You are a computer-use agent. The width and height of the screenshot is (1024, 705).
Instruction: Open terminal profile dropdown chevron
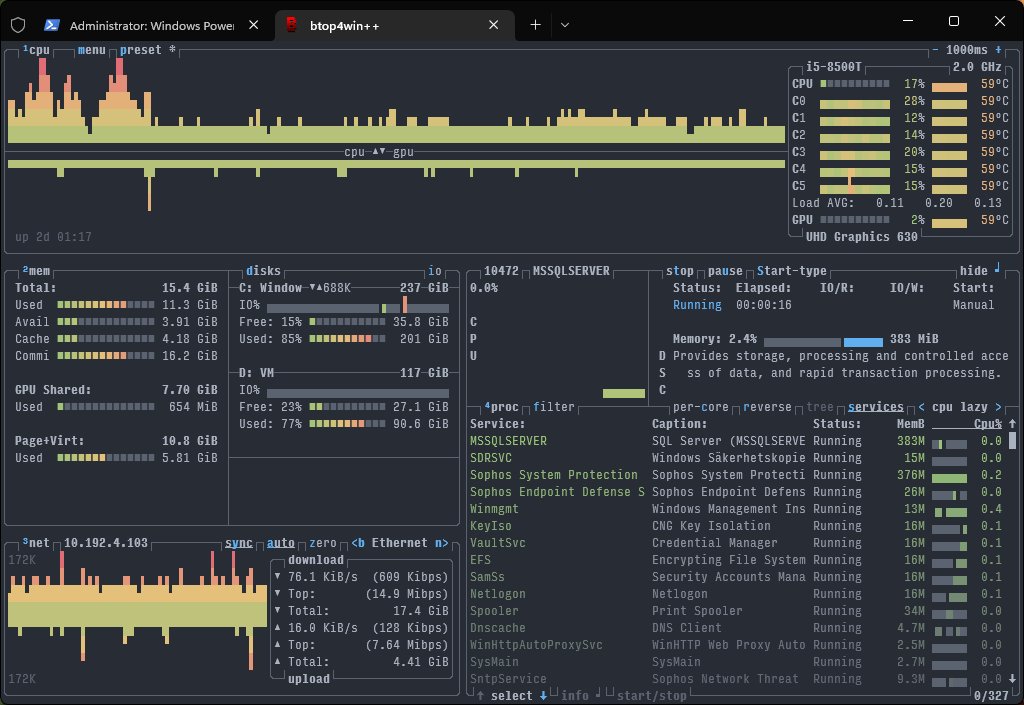click(x=565, y=25)
